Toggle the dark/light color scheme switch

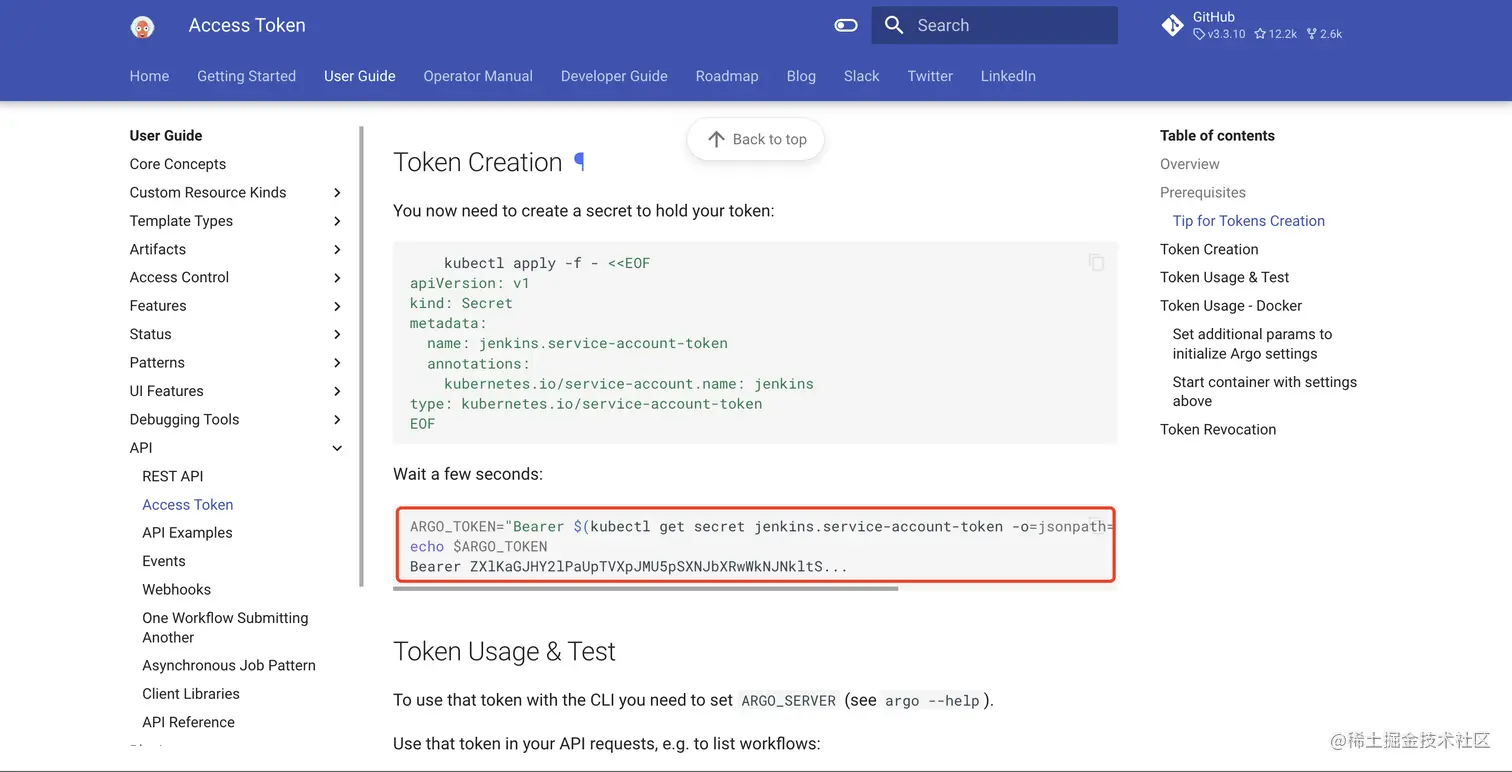click(846, 26)
